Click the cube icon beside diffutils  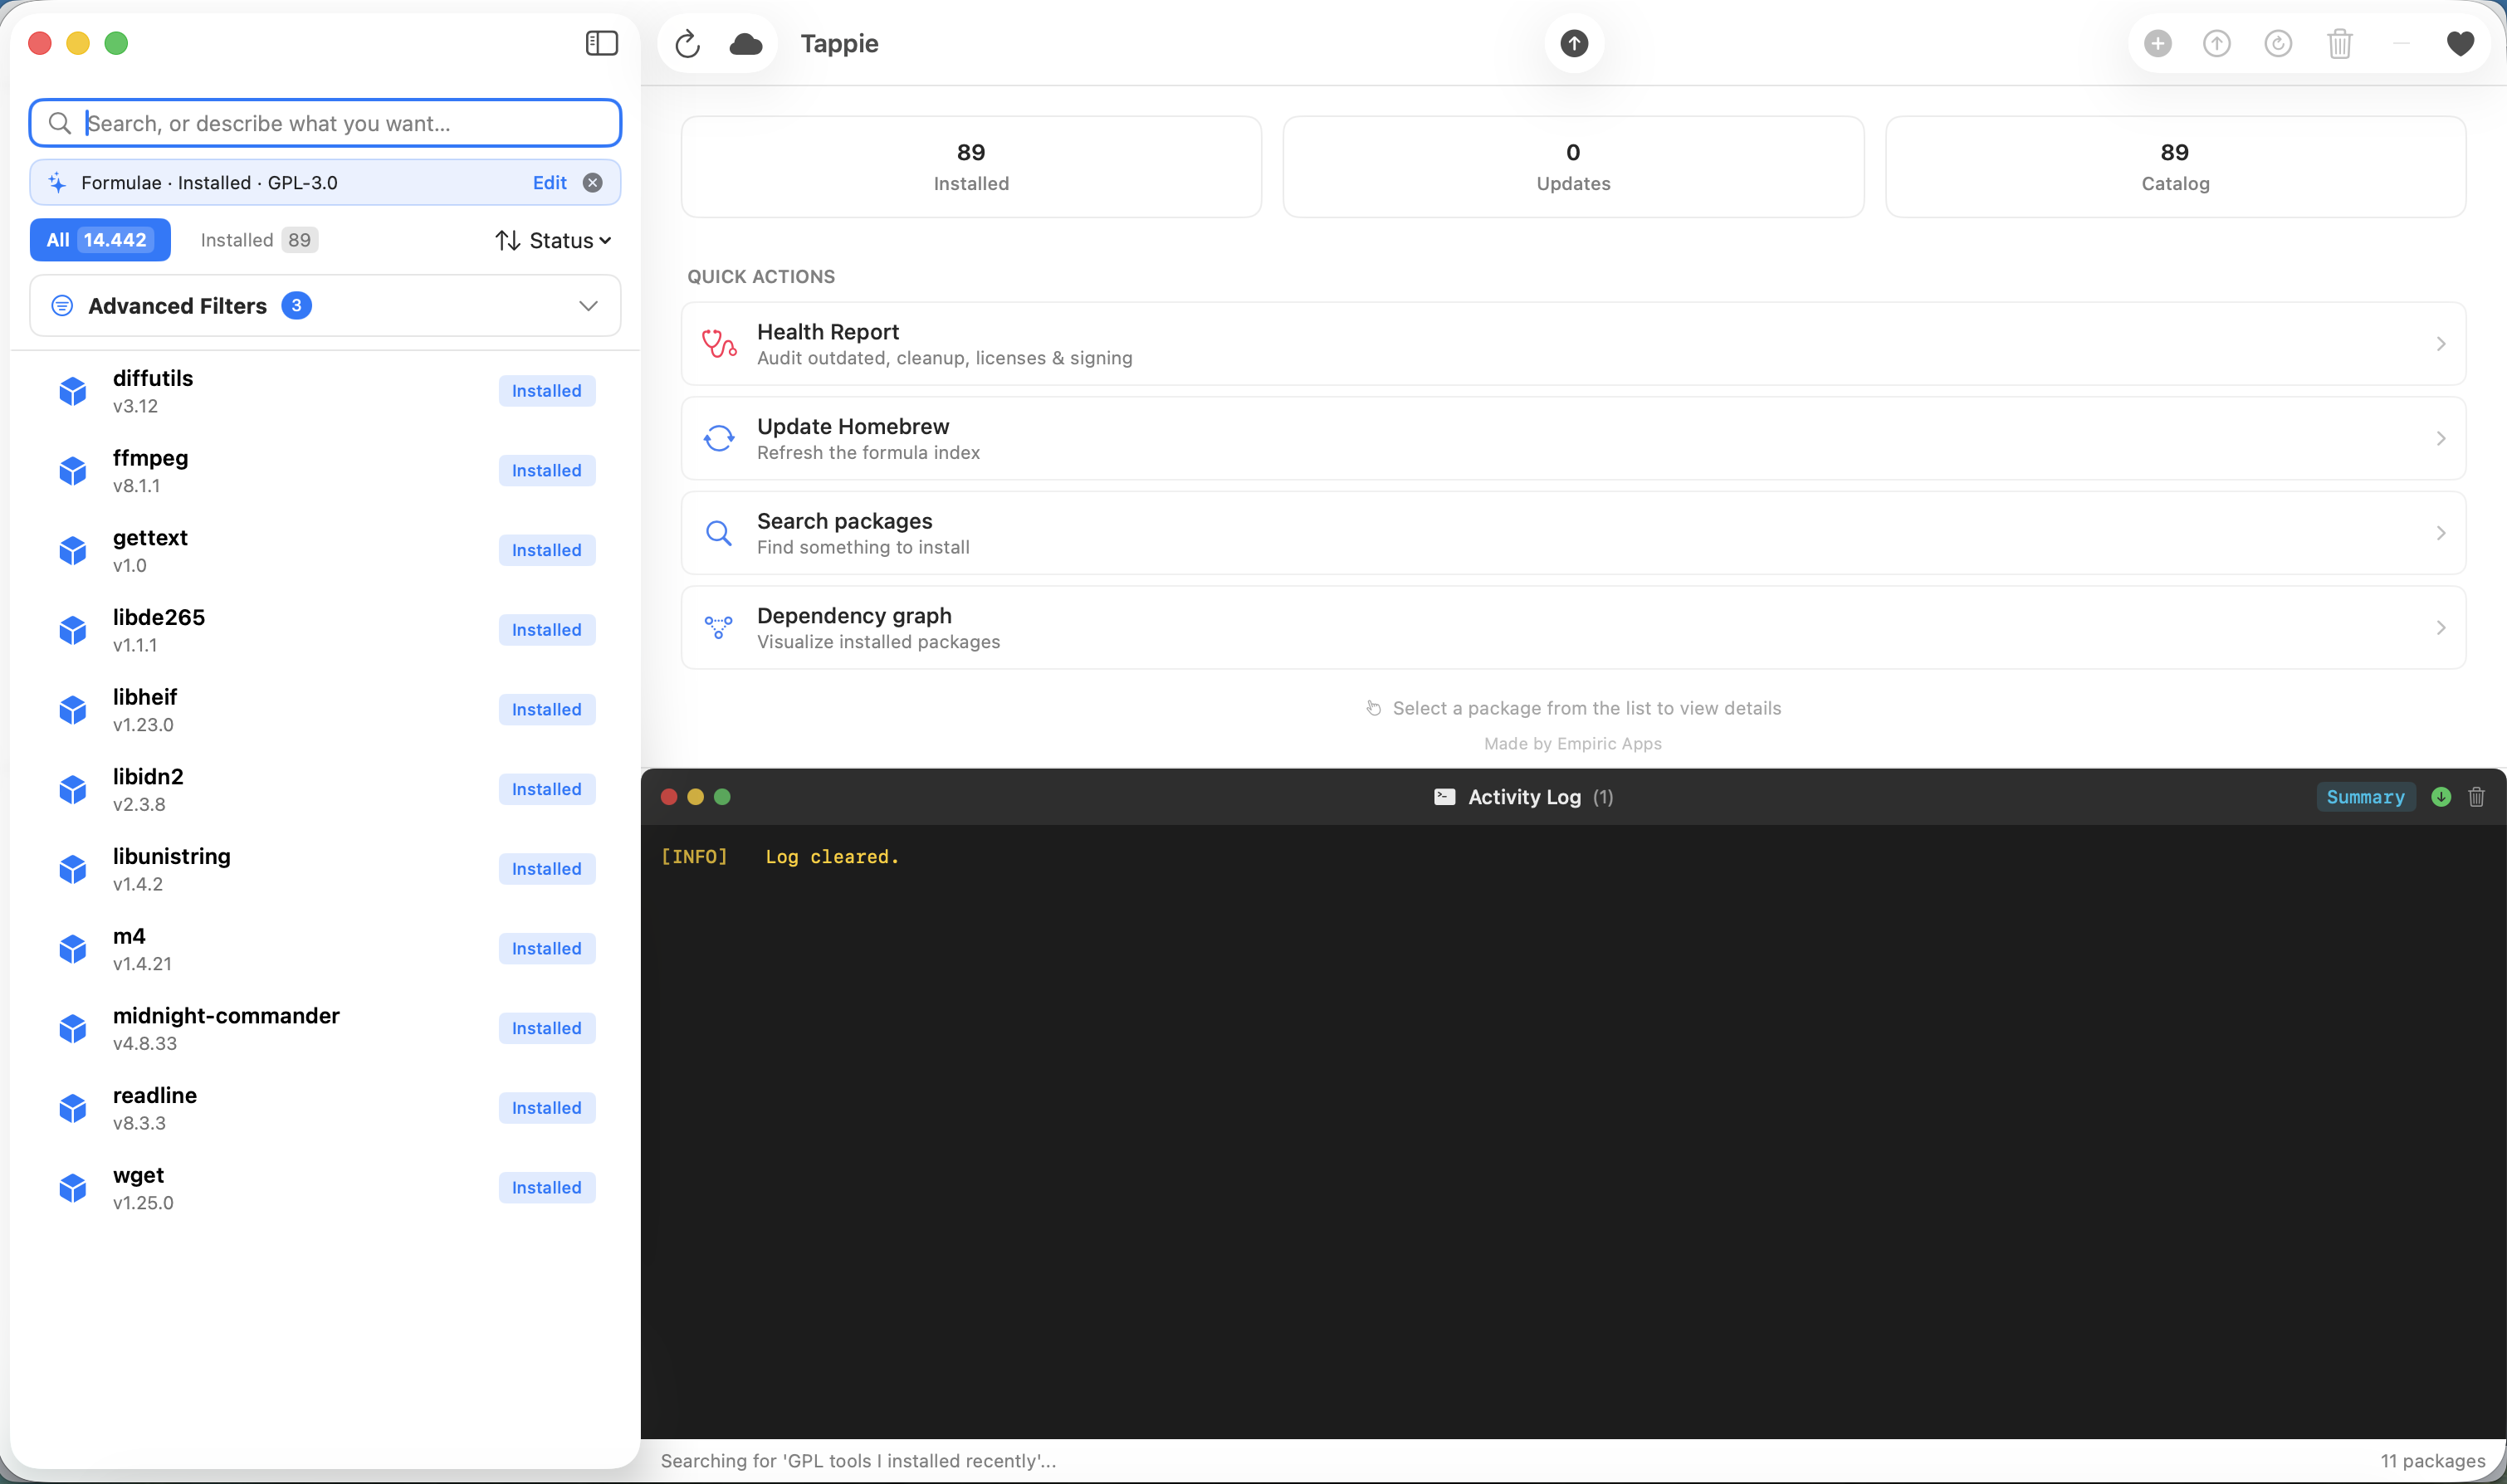click(x=73, y=391)
